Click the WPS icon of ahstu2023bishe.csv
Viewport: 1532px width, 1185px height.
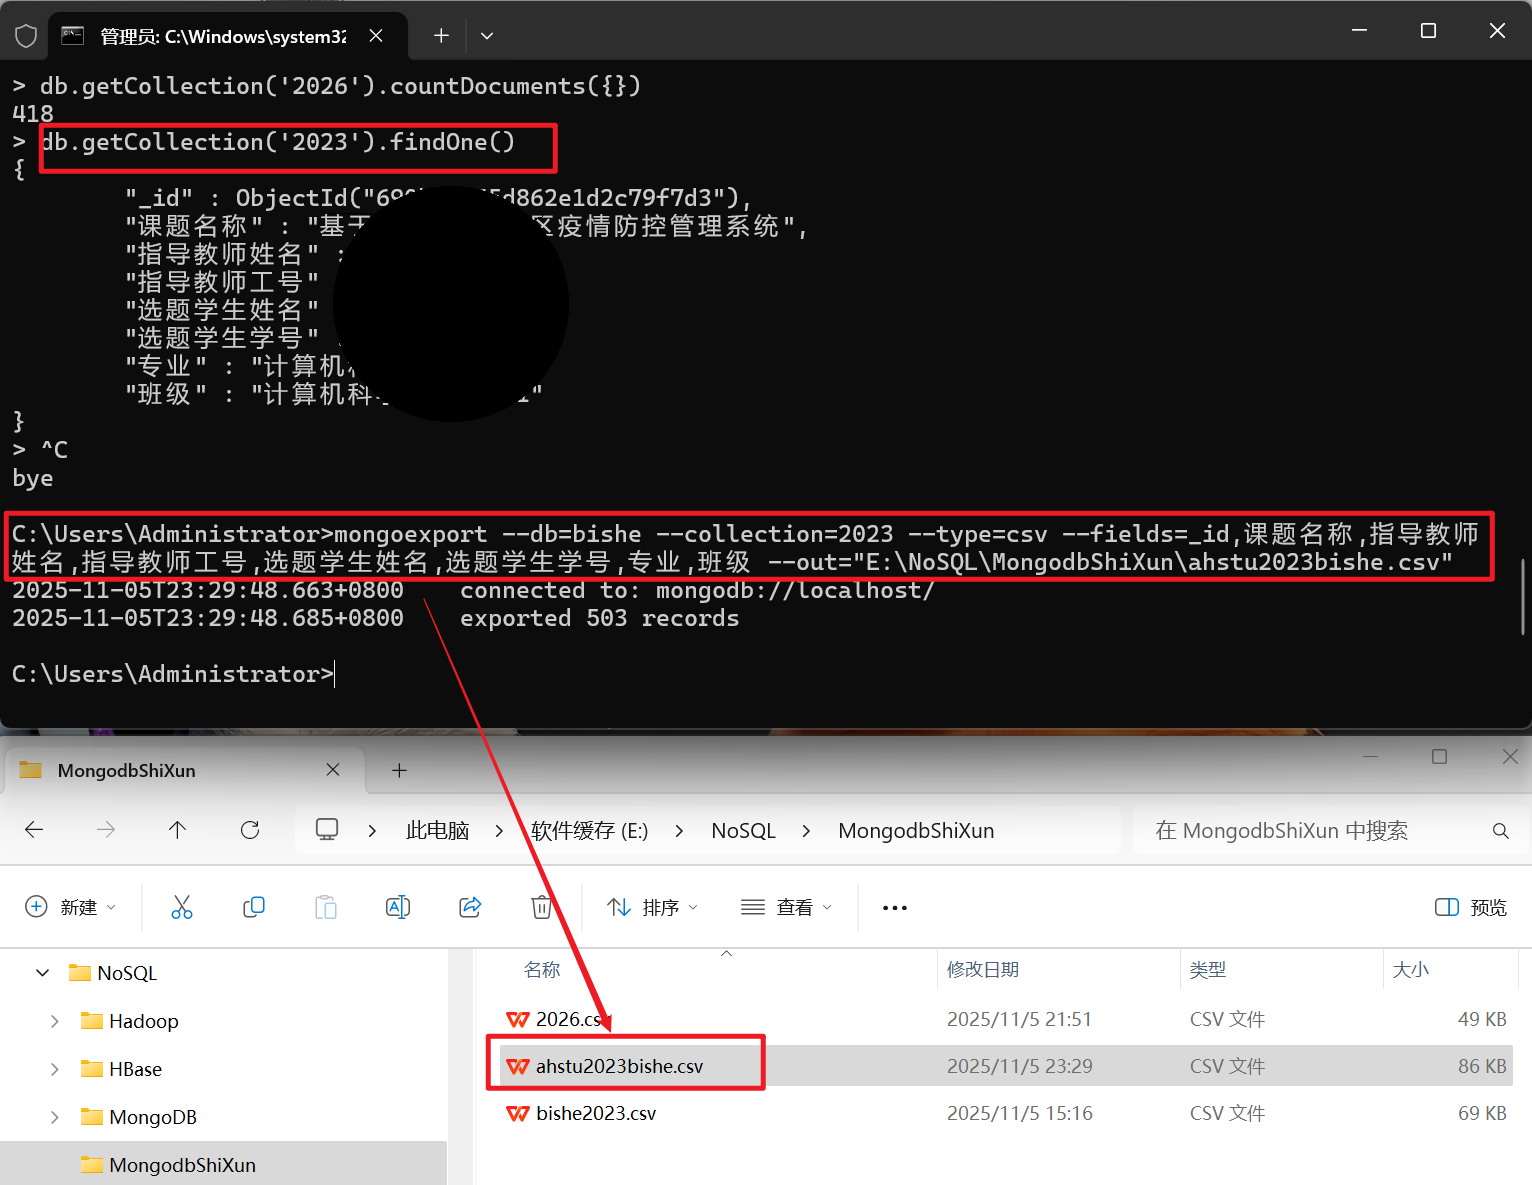point(518,1066)
